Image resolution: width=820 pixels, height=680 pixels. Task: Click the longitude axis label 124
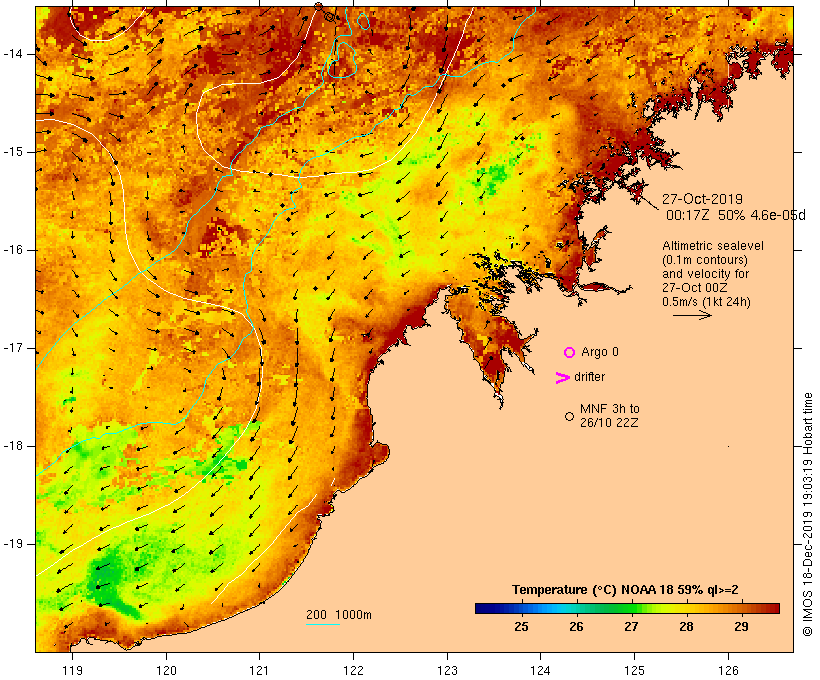pos(540,670)
